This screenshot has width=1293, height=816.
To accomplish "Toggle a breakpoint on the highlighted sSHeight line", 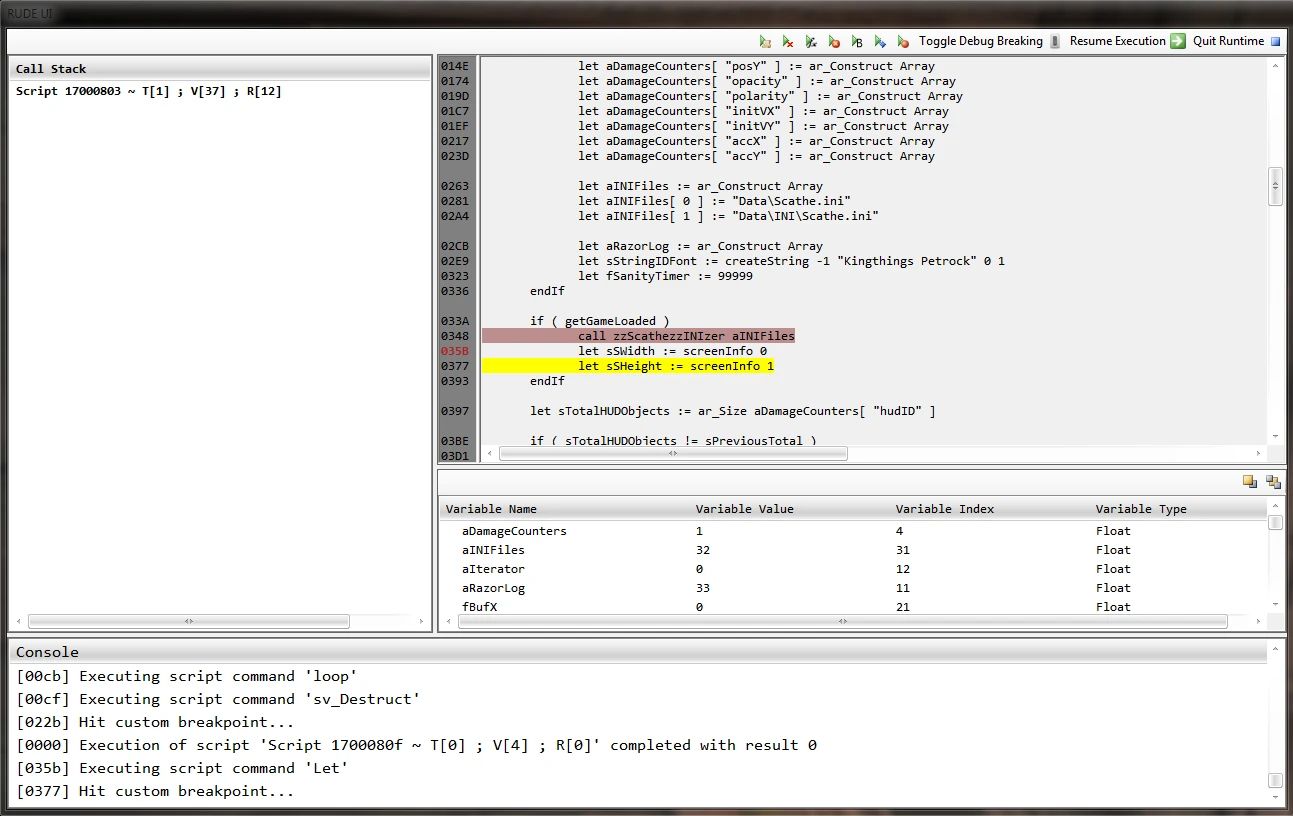I will coord(455,366).
